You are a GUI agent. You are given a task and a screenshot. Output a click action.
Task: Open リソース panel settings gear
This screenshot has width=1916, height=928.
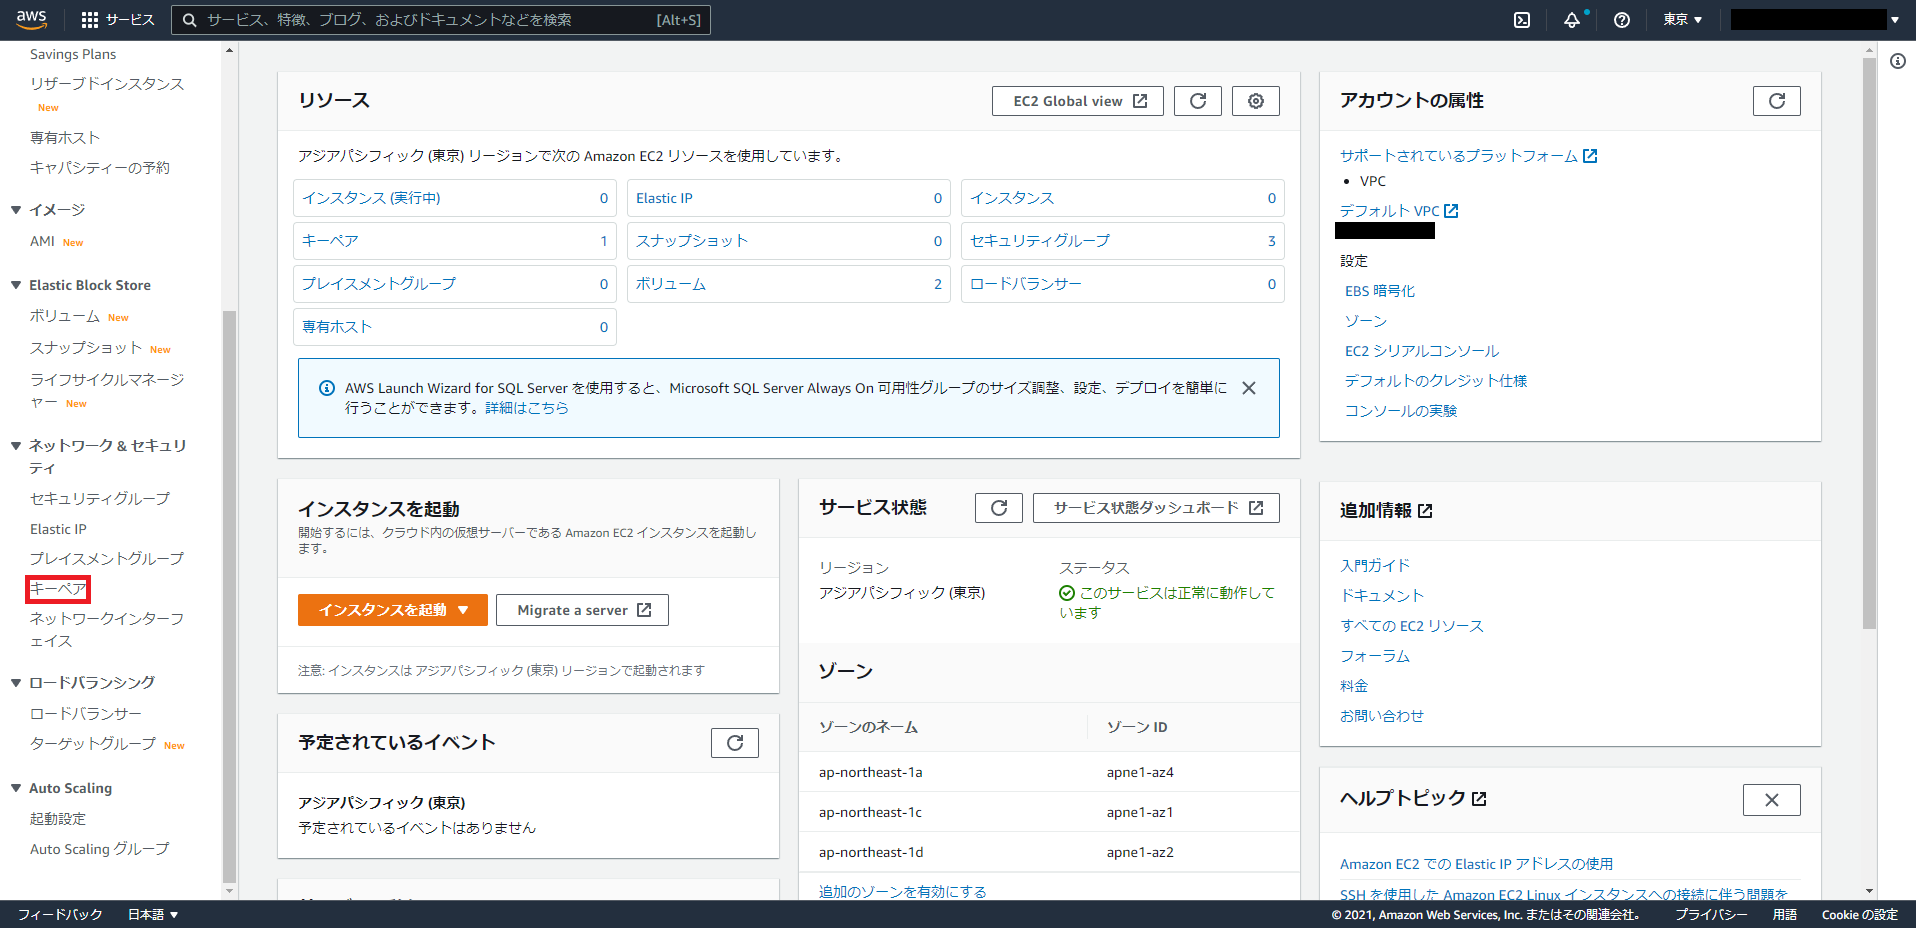[1256, 101]
